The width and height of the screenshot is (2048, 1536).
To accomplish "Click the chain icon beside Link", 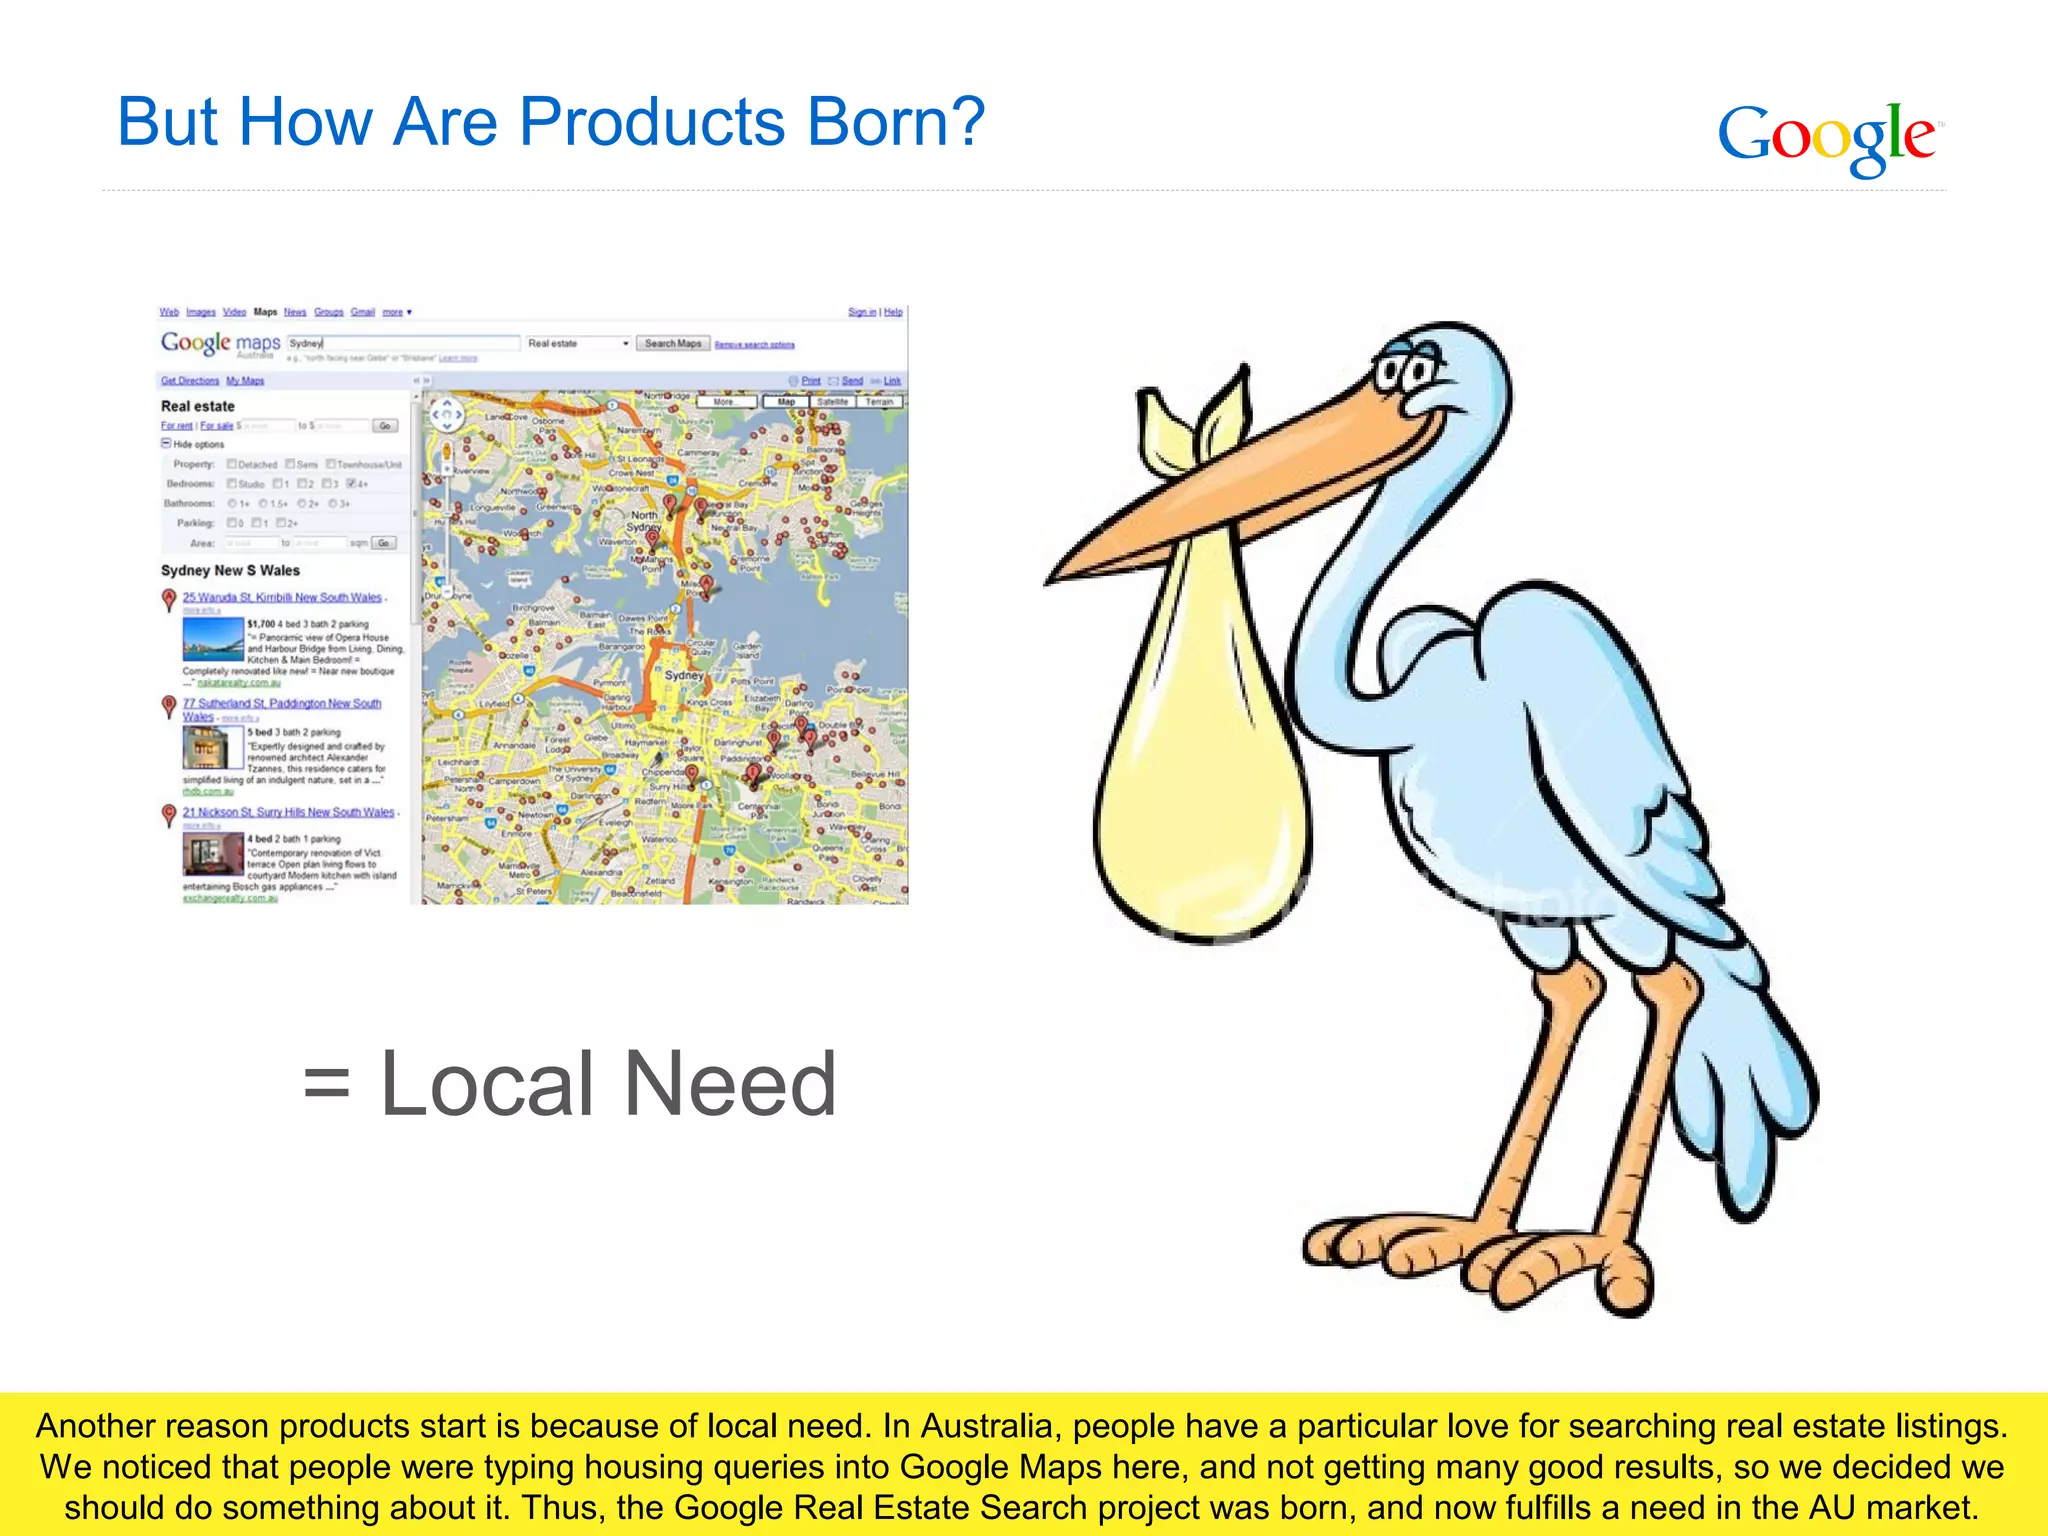I will point(876,381).
